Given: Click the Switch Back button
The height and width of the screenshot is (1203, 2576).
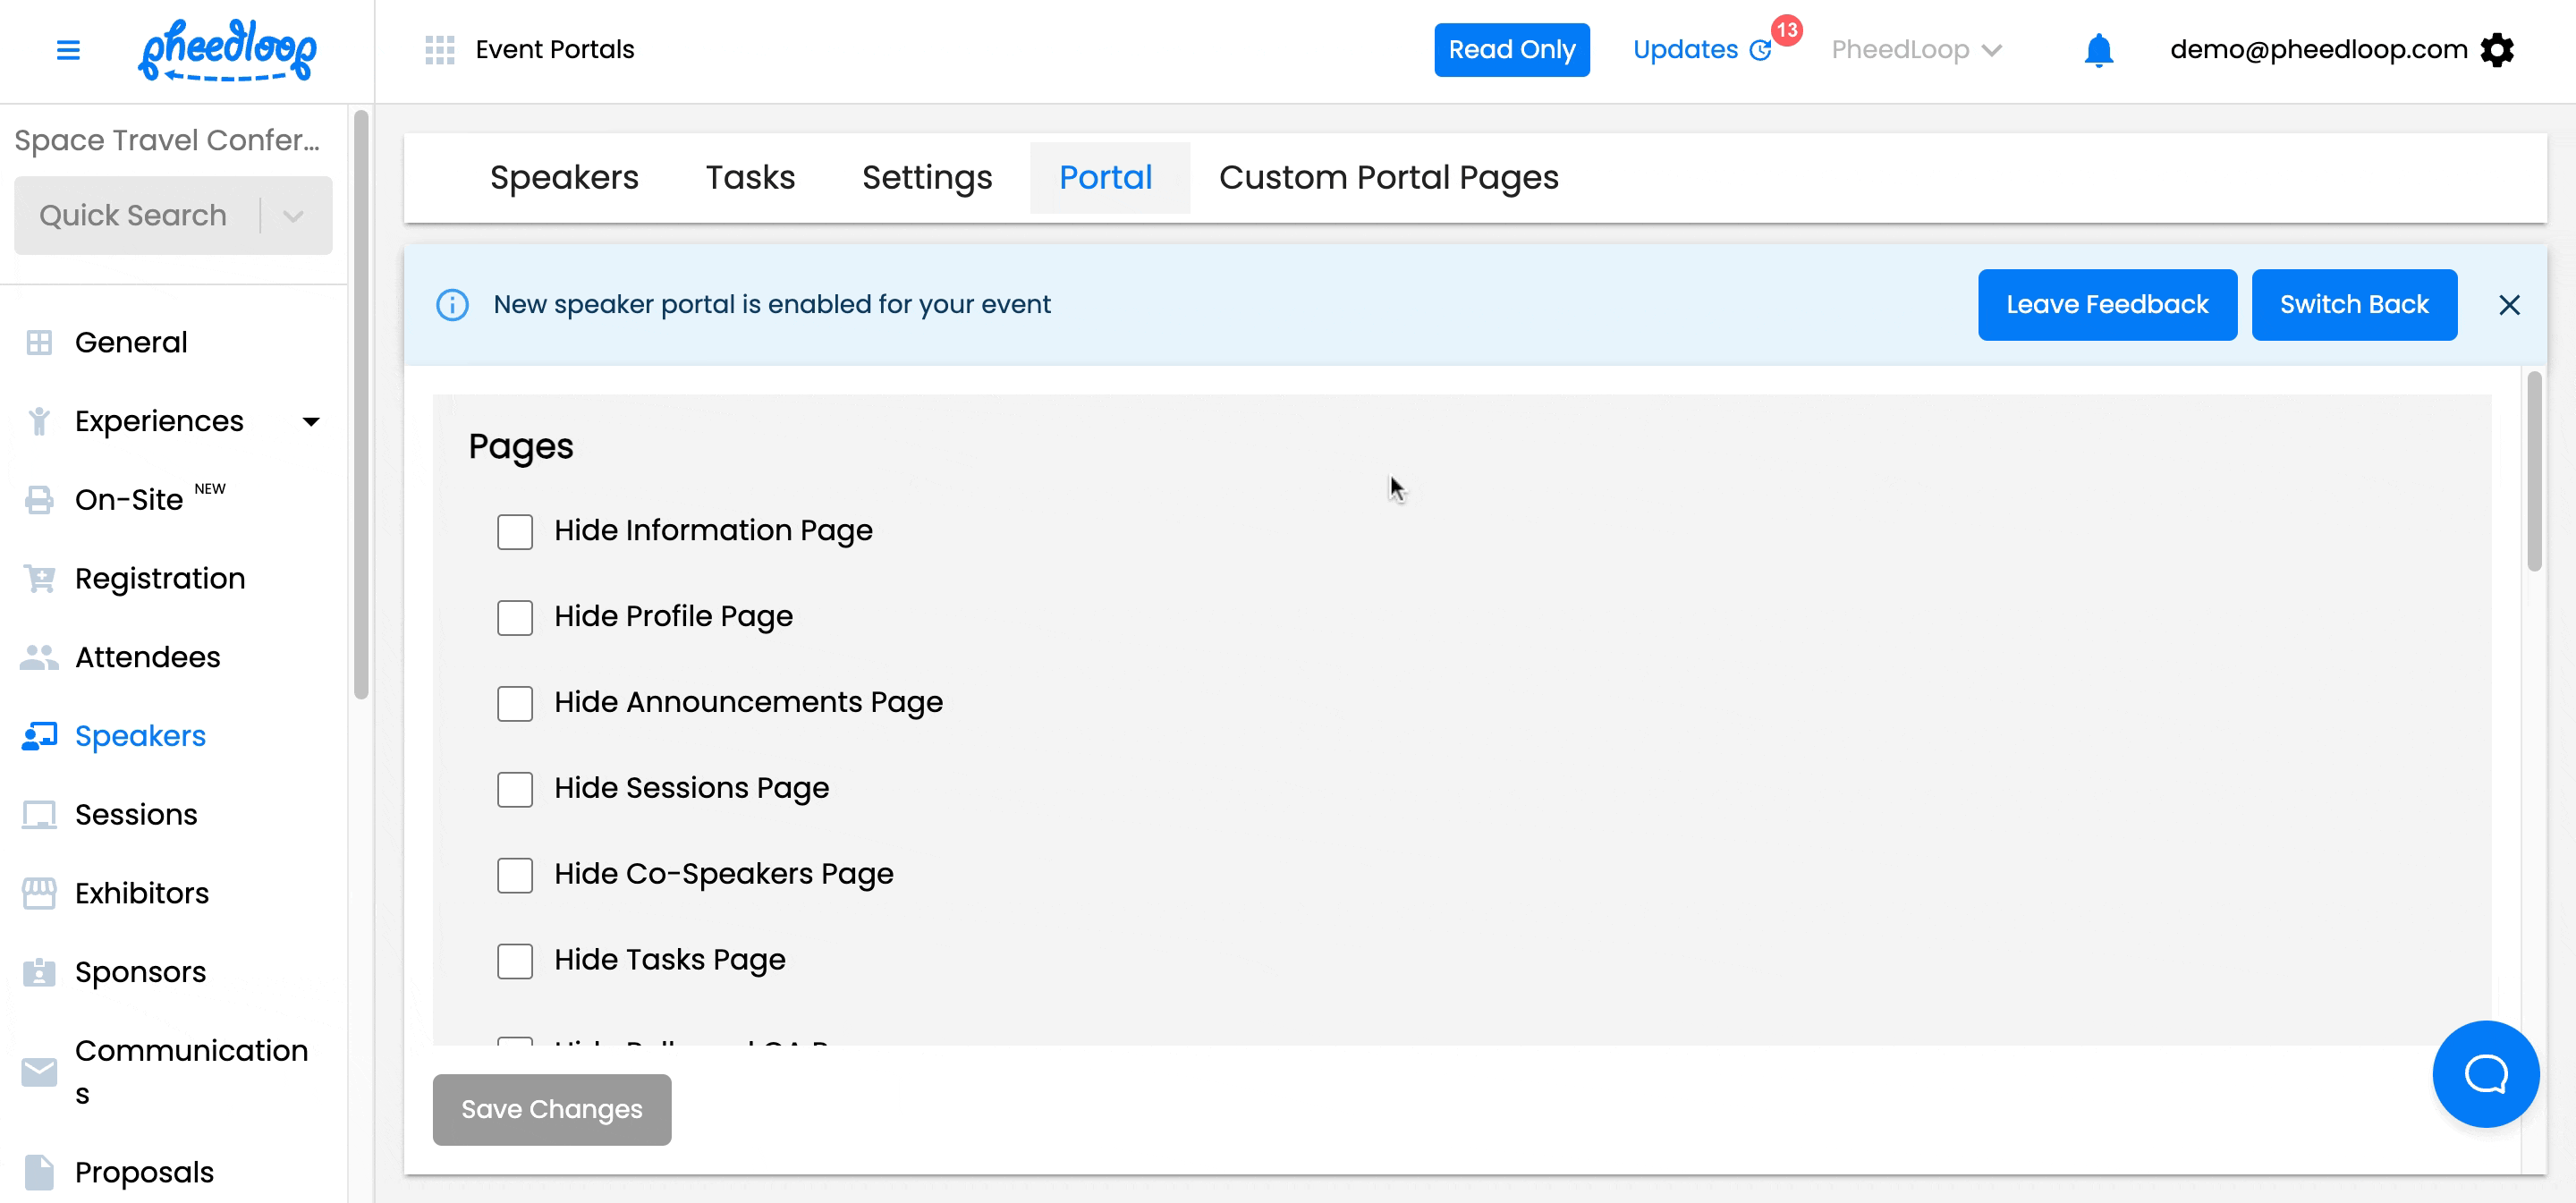Looking at the screenshot, I should [x=2353, y=304].
